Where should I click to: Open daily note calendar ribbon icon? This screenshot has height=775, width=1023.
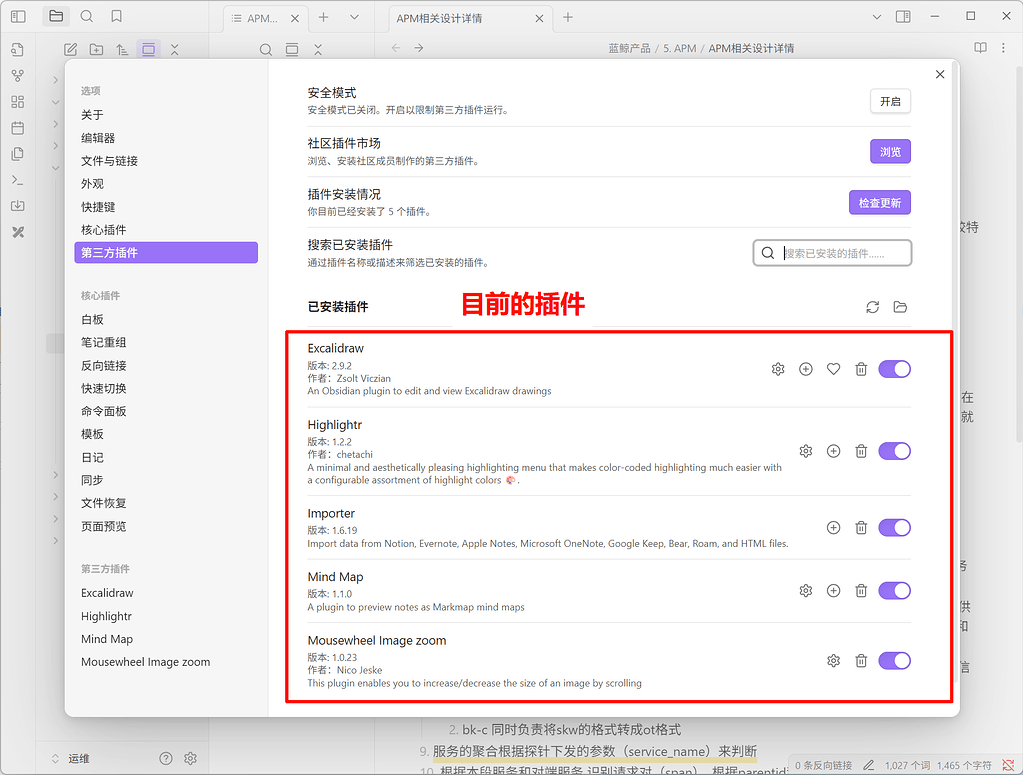(x=18, y=128)
